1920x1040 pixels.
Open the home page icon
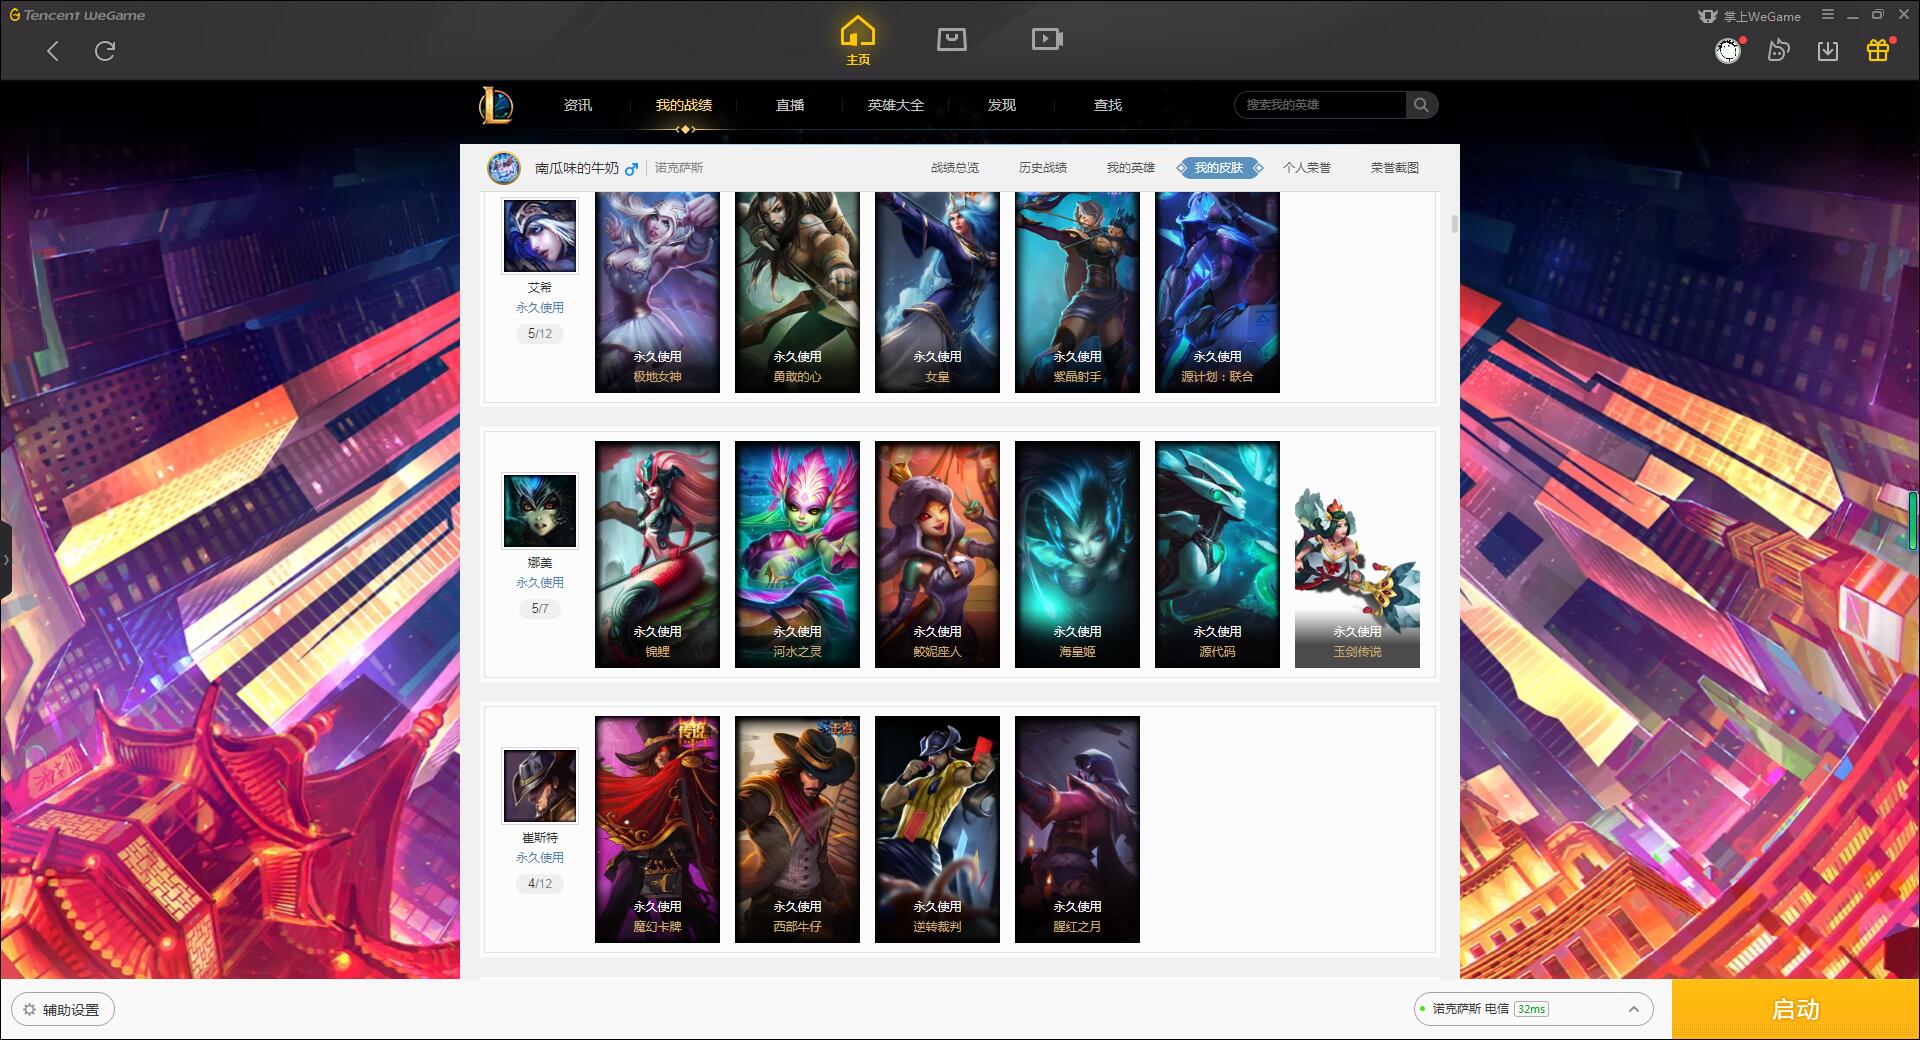click(858, 41)
